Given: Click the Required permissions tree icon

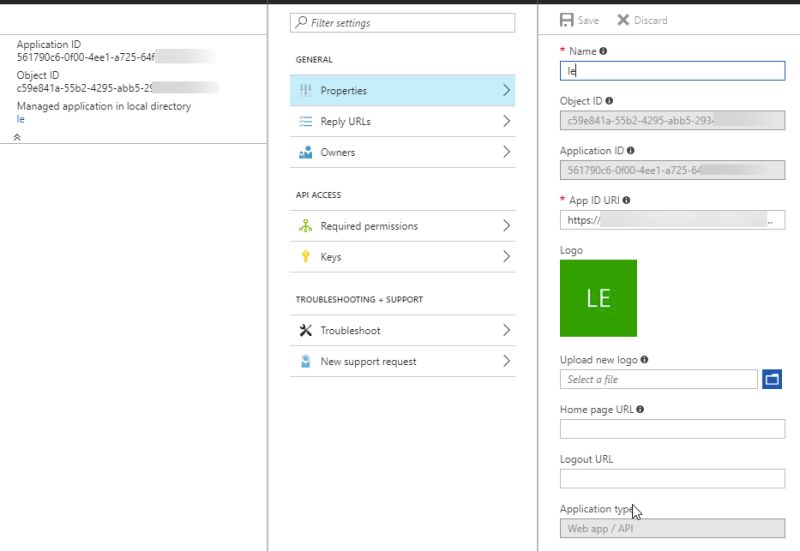Looking at the screenshot, I should click(306, 226).
